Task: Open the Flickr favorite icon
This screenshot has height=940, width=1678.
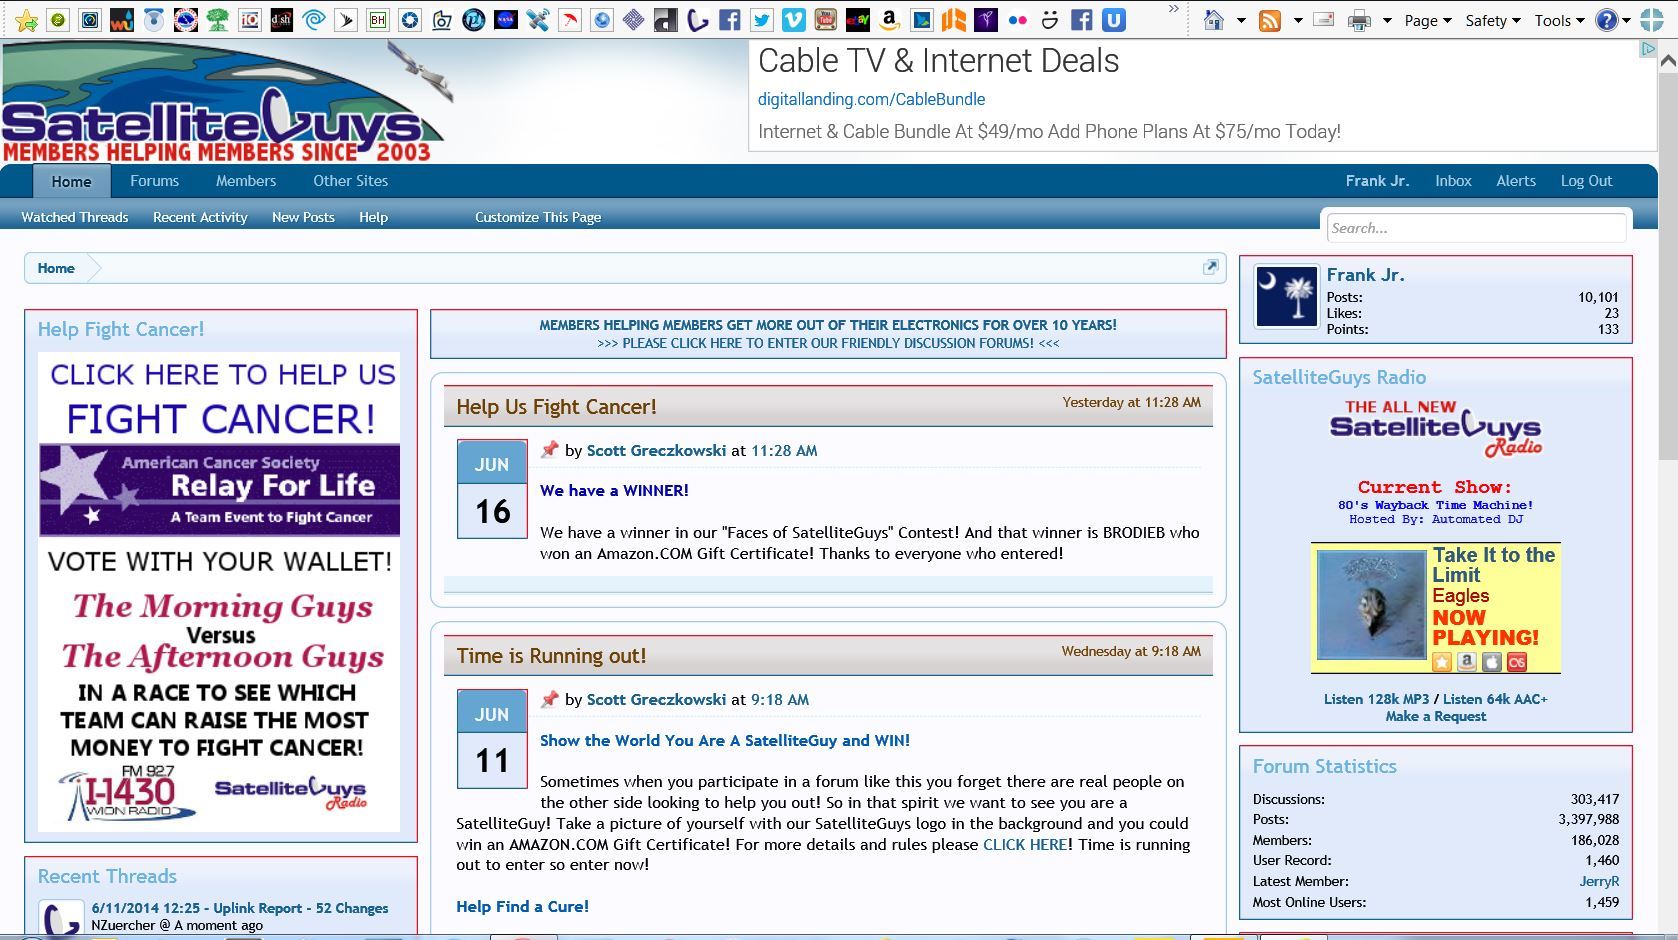Action: click(x=1018, y=20)
